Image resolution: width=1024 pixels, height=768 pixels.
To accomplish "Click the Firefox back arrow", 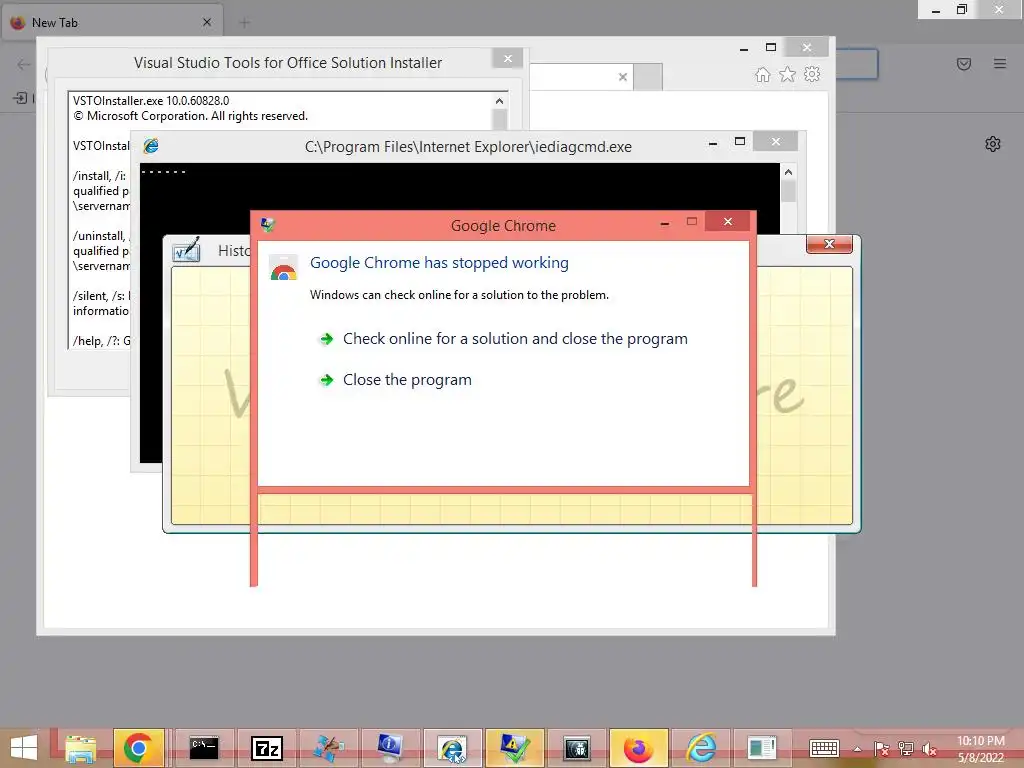I will (x=24, y=64).
